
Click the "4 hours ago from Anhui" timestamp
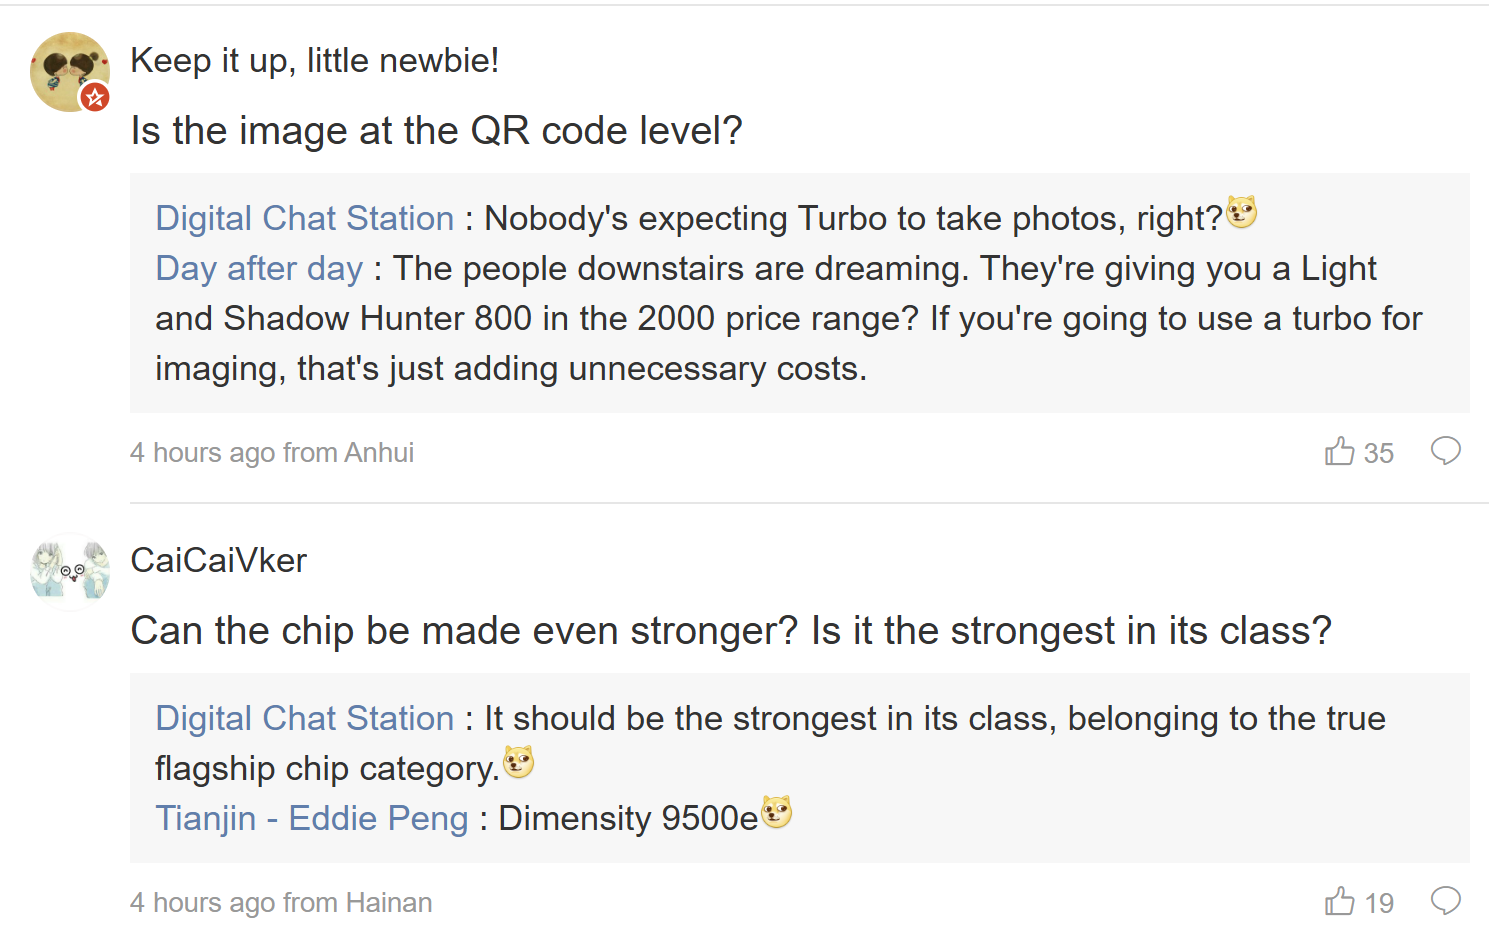(x=272, y=453)
